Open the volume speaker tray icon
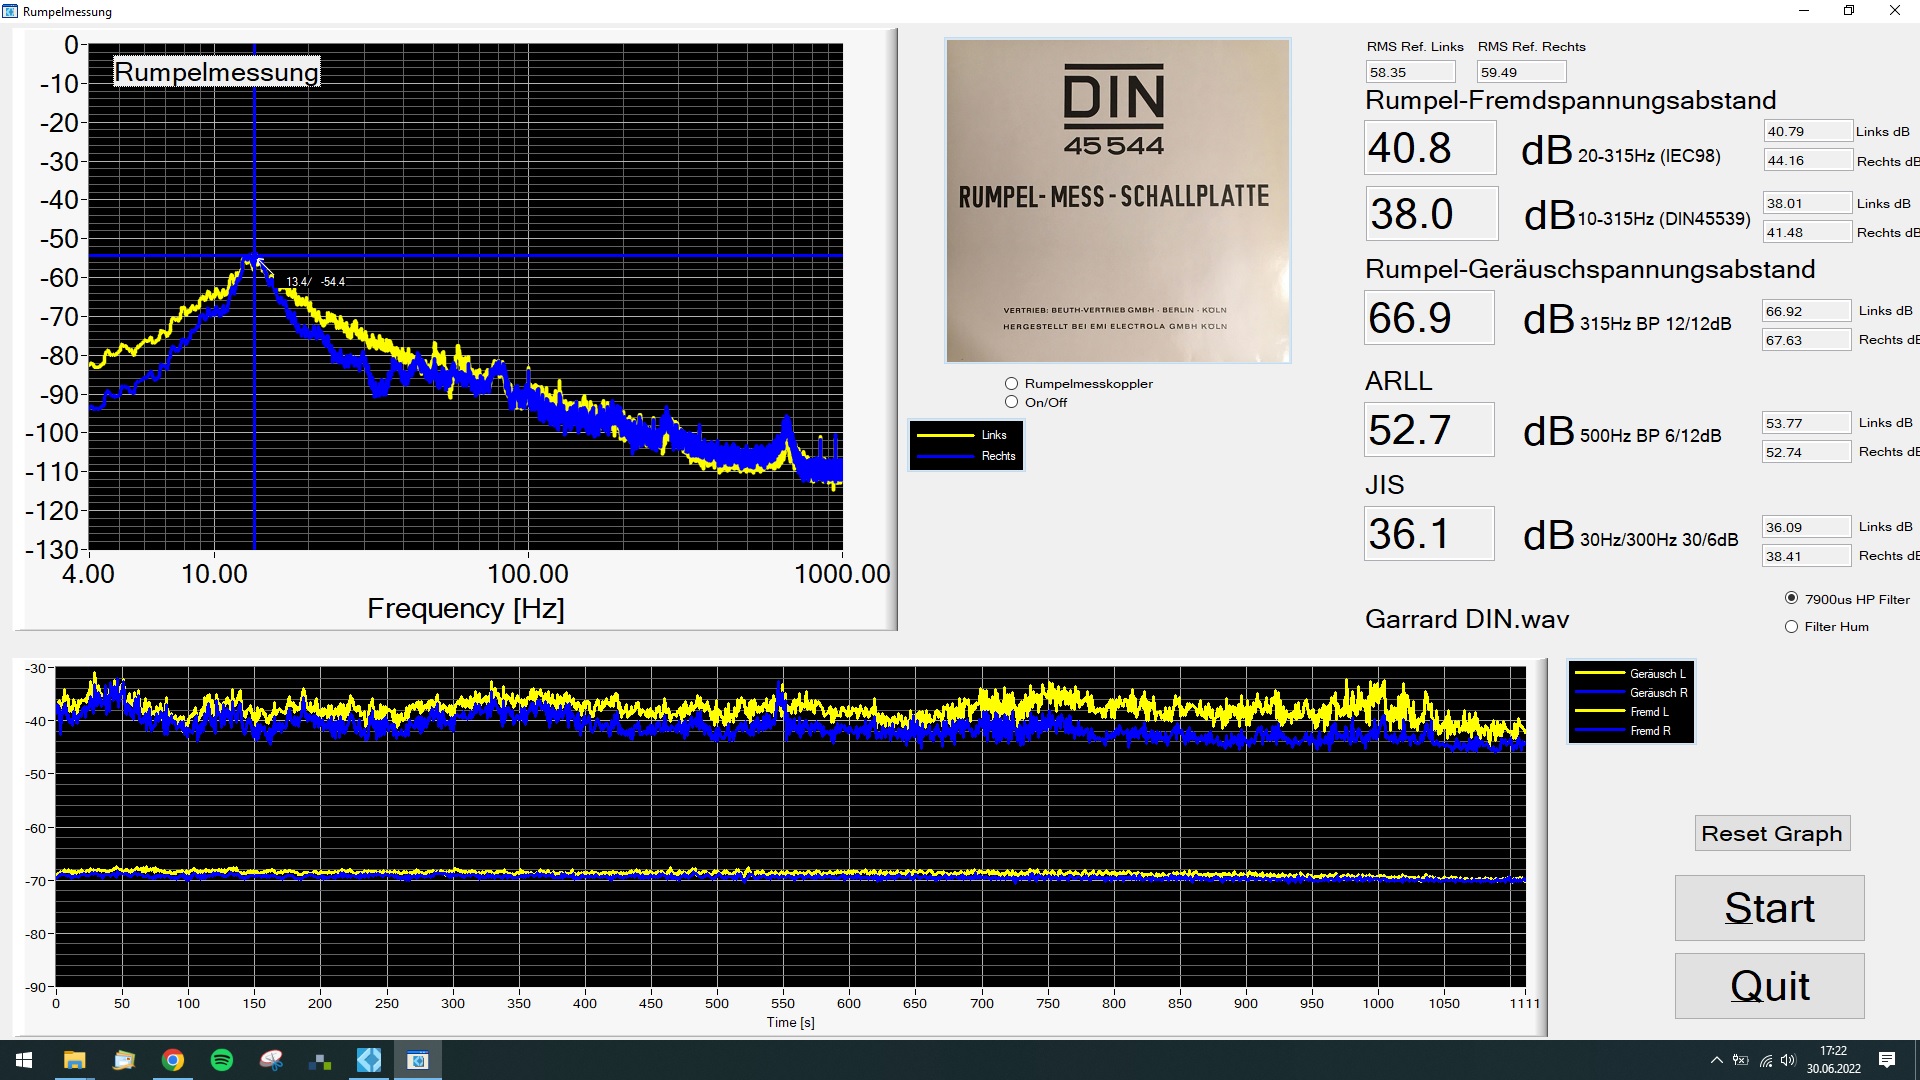Image resolution: width=1920 pixels, height=1080 pixels. point(1788,1060)
